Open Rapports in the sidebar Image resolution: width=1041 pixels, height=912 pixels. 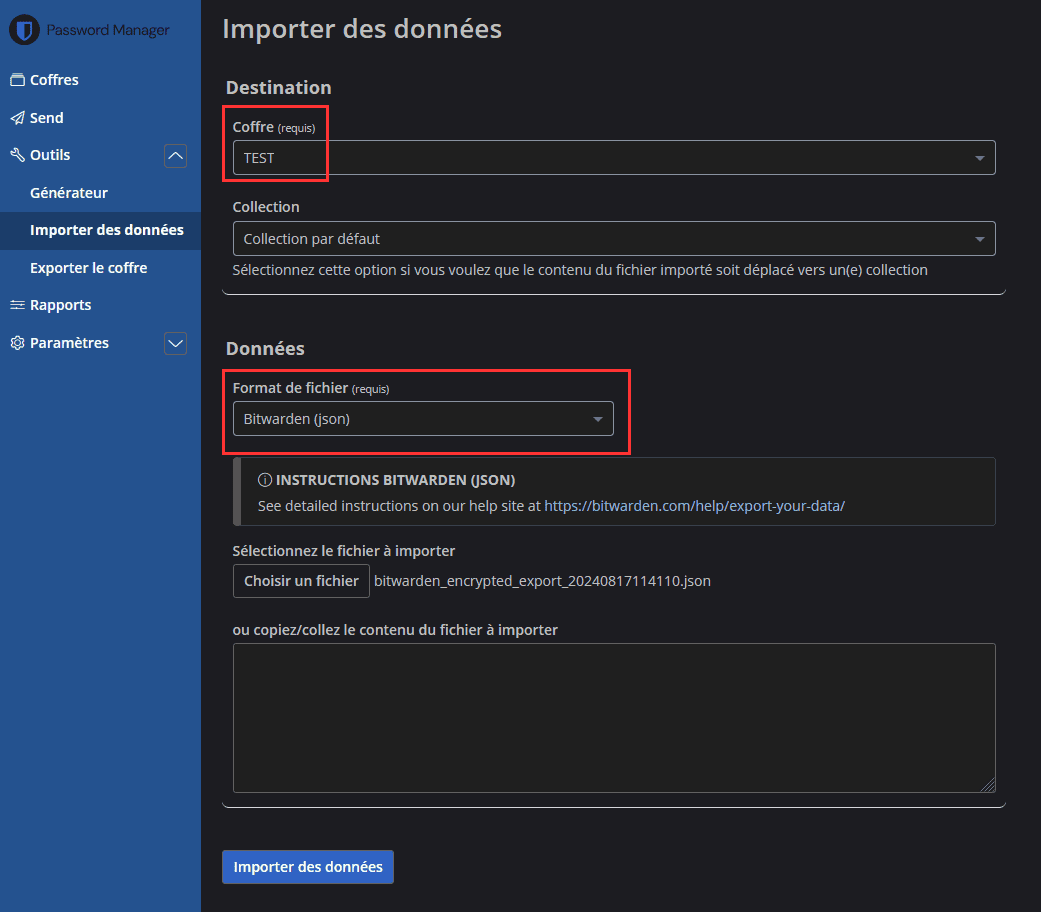[x=60, y=305]
